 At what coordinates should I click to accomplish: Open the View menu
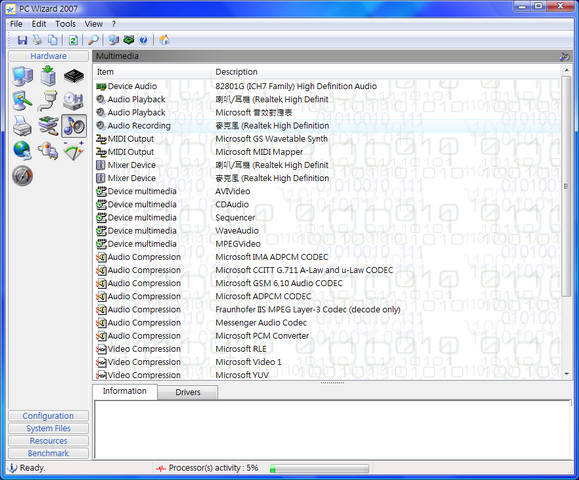[93, 24]
